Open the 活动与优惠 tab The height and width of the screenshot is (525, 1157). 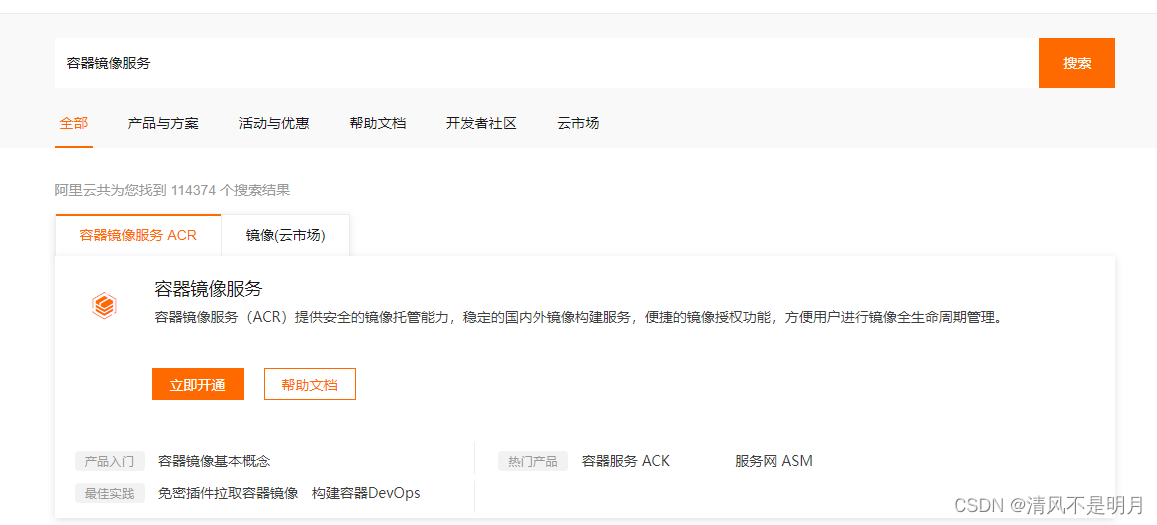click(x=274, y=123)
